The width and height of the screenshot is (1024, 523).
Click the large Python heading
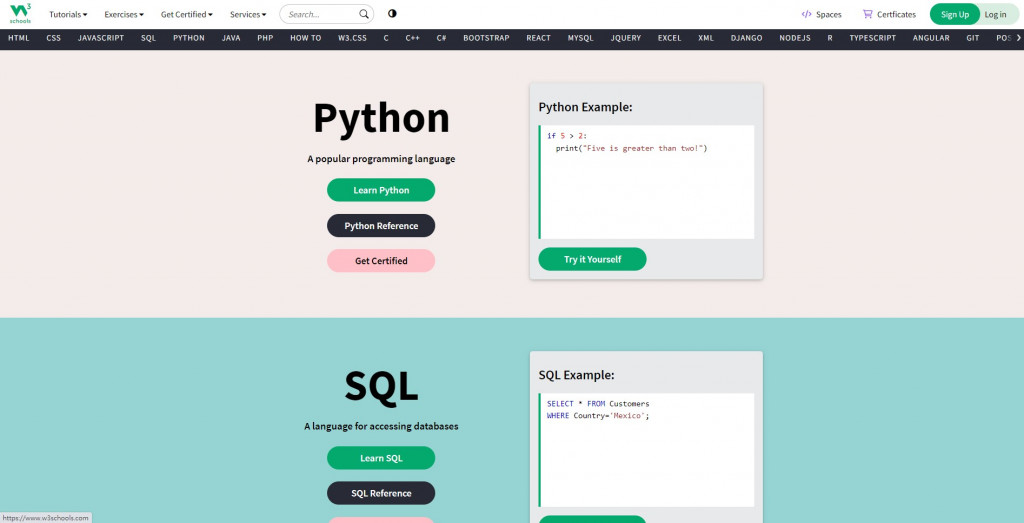click(381, 118)
